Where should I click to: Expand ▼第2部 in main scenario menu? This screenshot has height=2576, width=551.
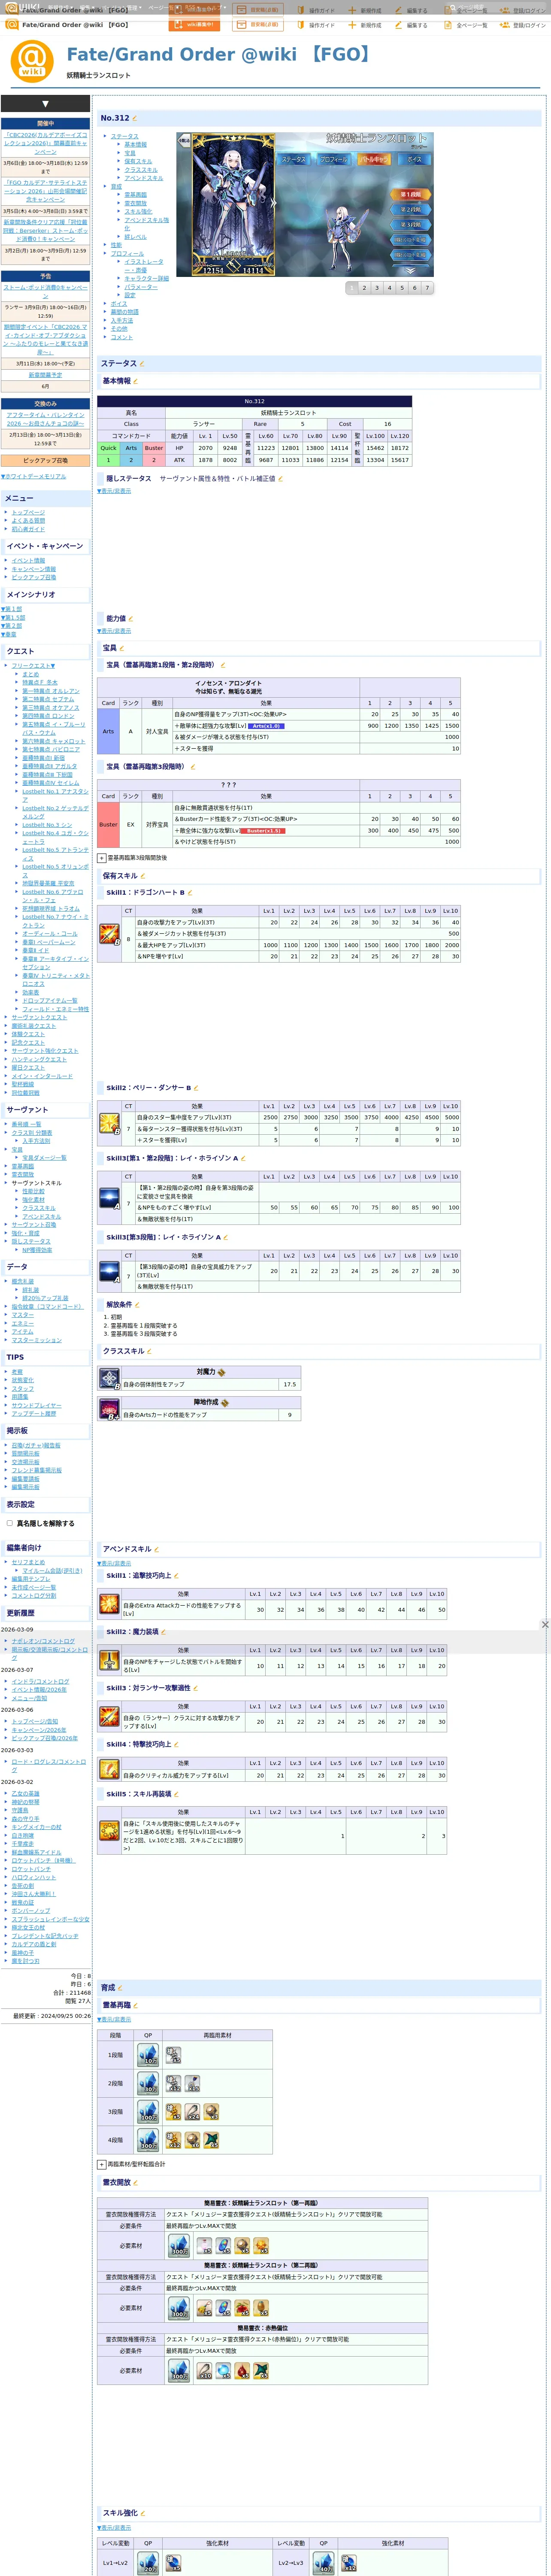tap(12, 626)
